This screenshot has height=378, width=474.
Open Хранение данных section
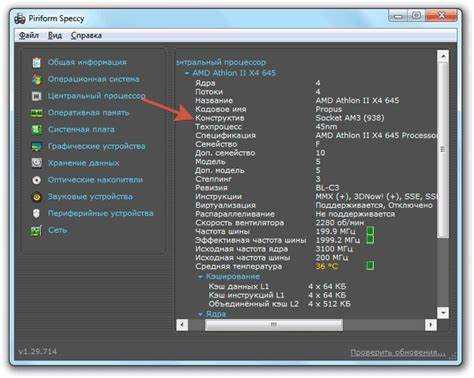click(x=84, y=163)
